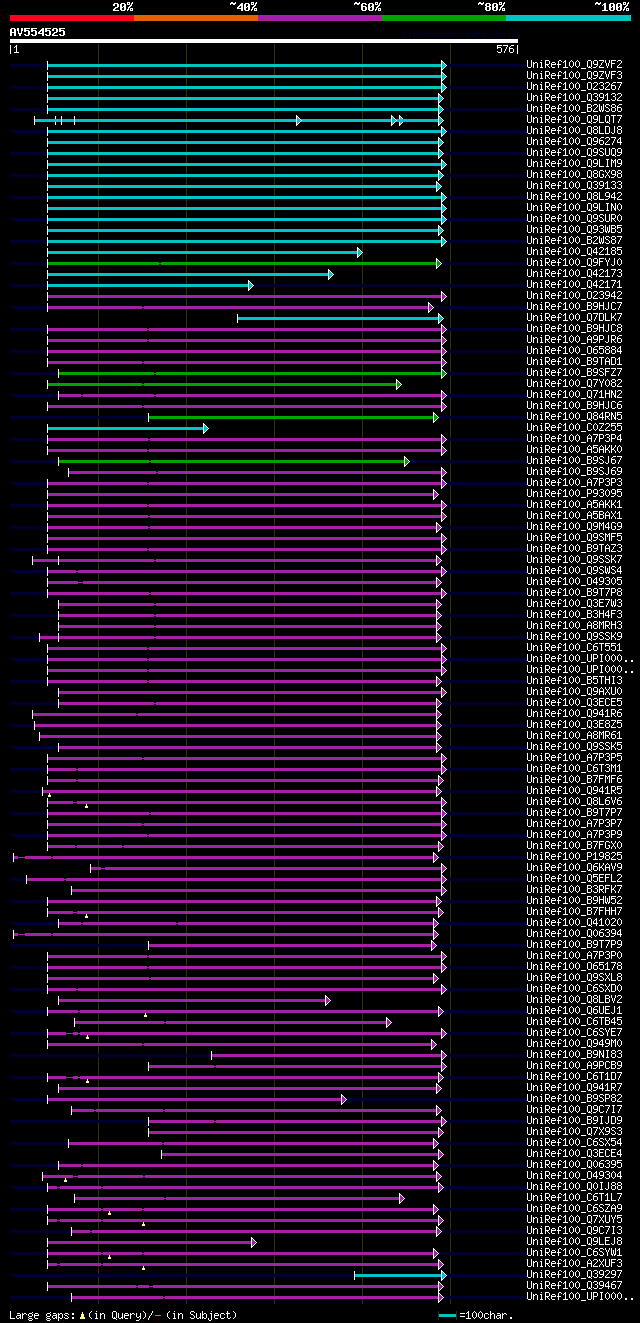Screen dimensions: 640x1323
Task: Click label UniRef100_Q9AXU0
Action: (x=574, y=692)
